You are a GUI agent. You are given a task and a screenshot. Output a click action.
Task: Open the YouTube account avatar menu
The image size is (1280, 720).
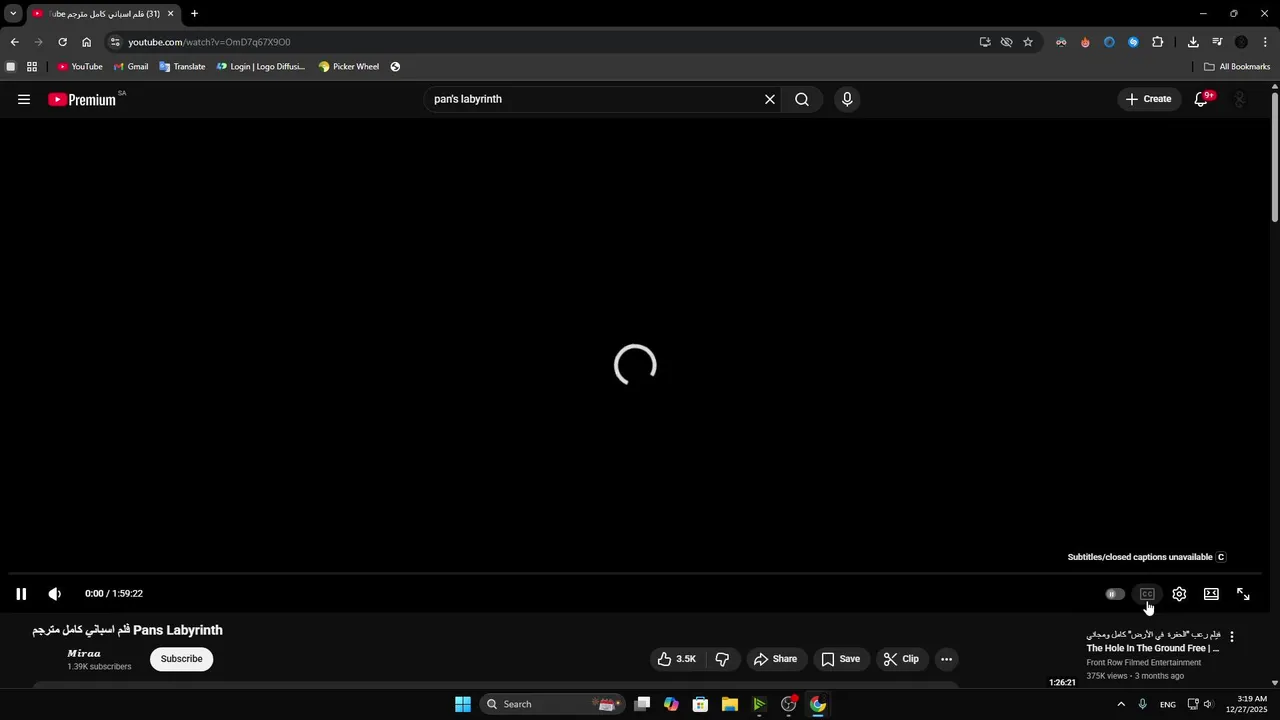tap(1240, 99)
